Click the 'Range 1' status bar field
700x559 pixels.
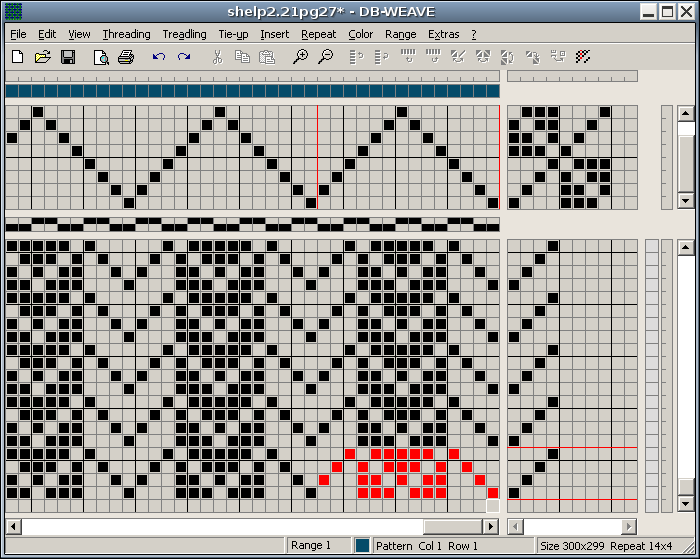[x=319, y=546]
